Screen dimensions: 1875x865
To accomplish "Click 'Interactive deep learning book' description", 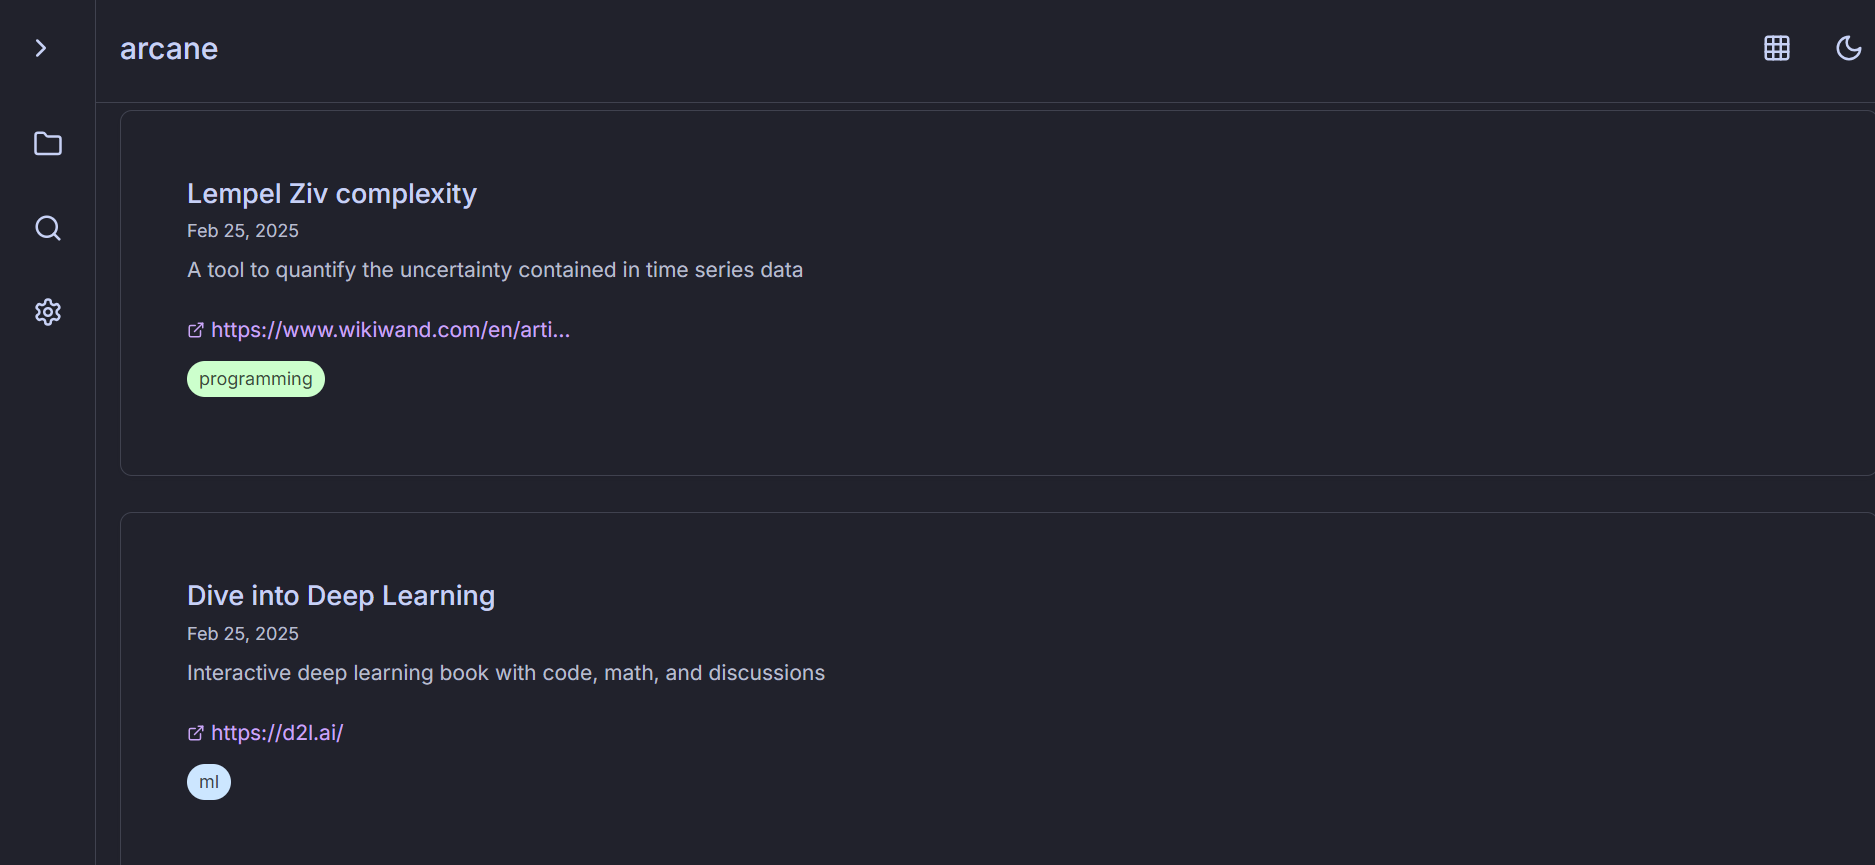I will coord(506,673).
